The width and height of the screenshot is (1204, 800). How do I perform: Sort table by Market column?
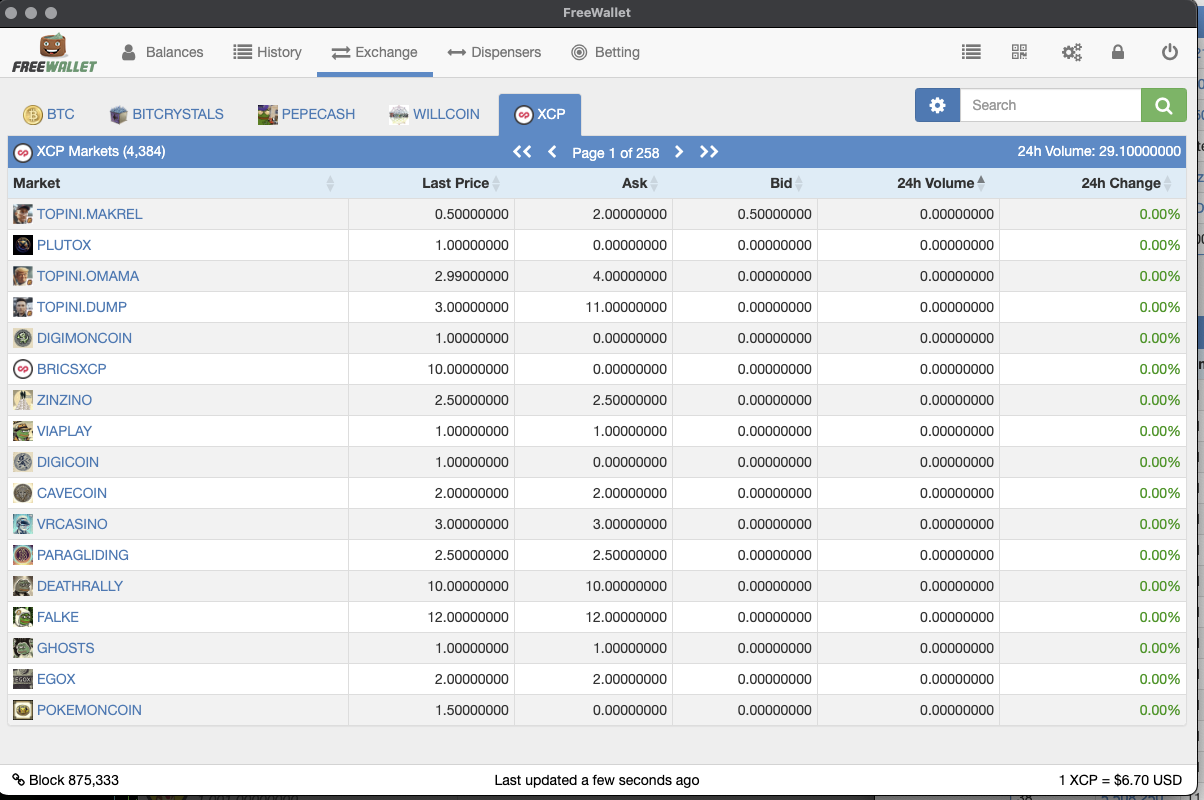pos(178,183)
